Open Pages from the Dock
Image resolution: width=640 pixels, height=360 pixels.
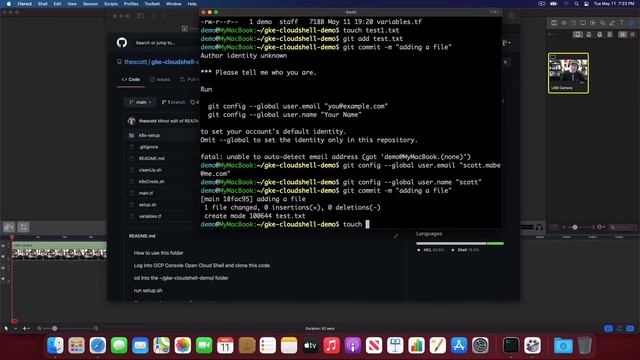click(437, 346)
